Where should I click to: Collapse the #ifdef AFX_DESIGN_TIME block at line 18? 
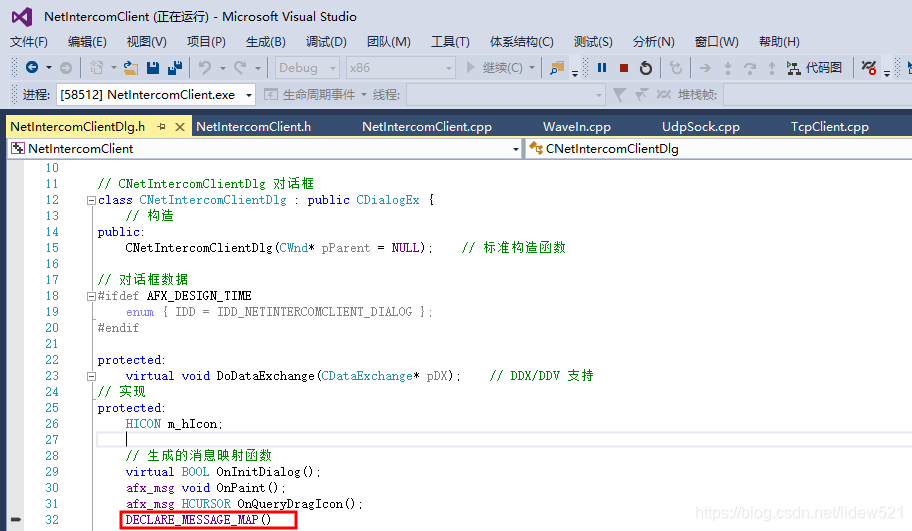tap(91, 297)
